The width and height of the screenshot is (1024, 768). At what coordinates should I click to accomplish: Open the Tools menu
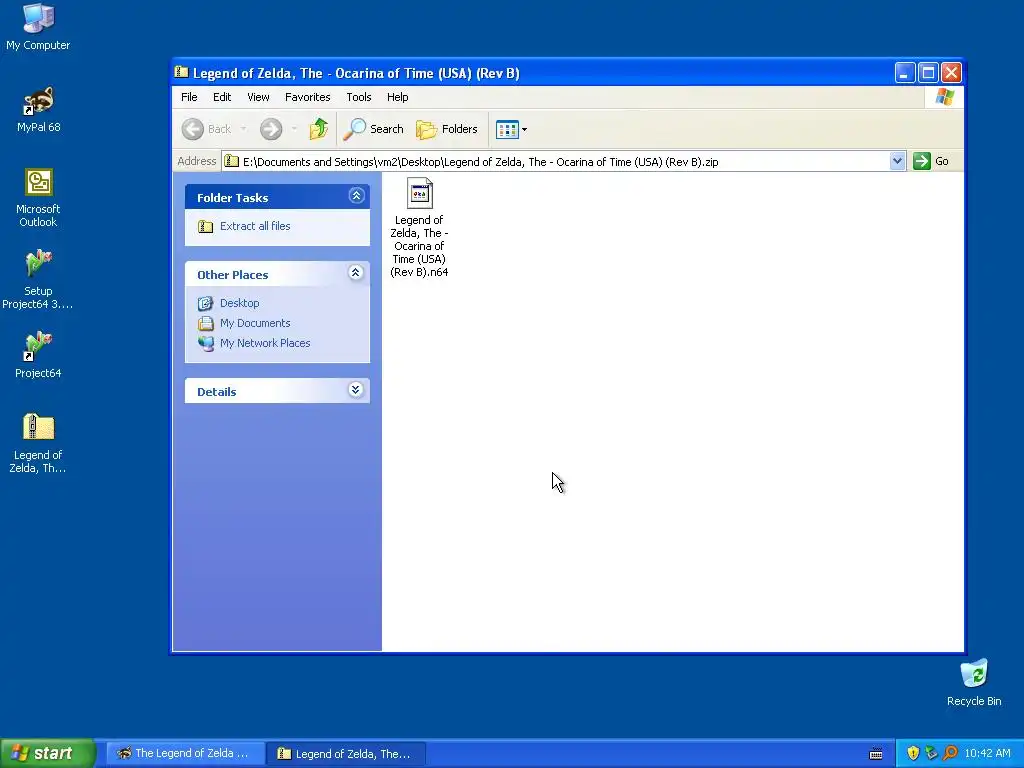click(359, 97)
